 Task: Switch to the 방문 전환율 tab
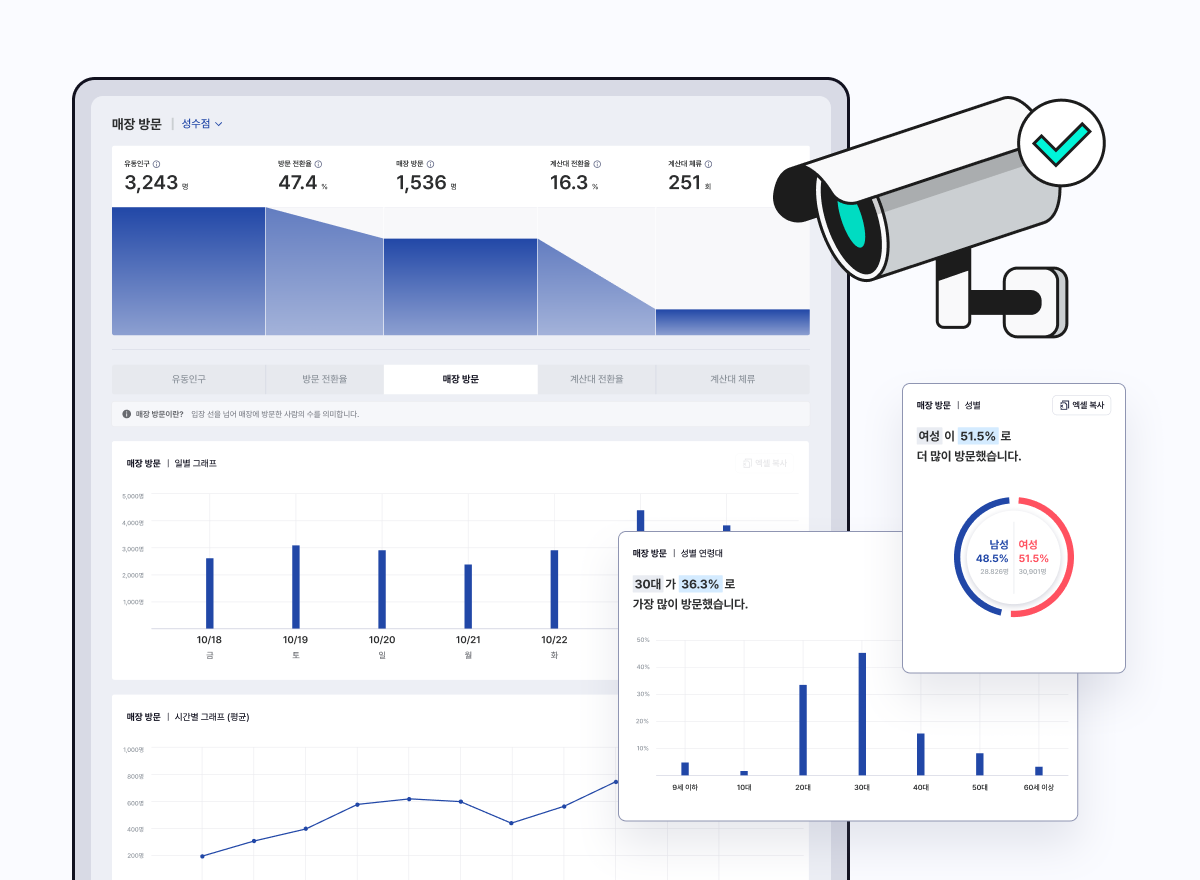pos(325,380)
